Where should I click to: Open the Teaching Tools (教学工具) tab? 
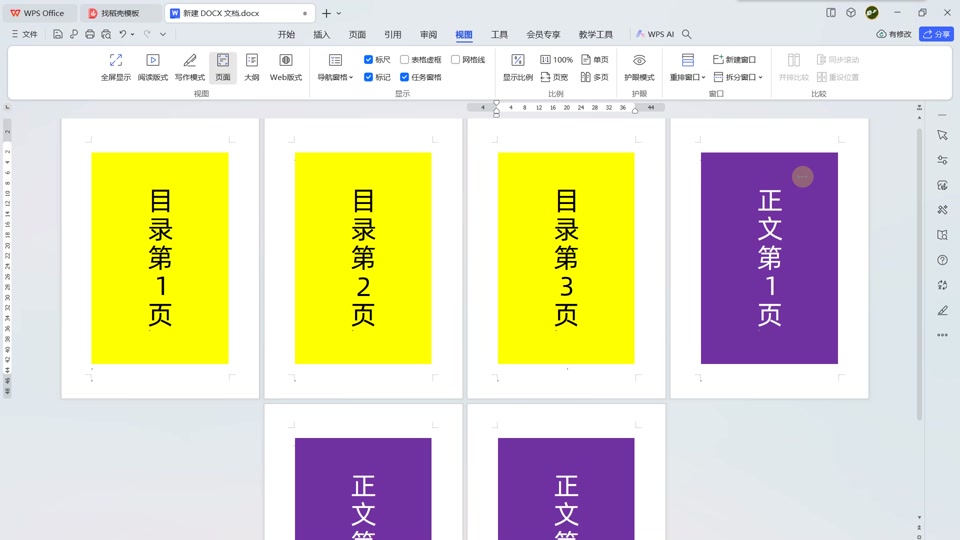coord(596,34)
